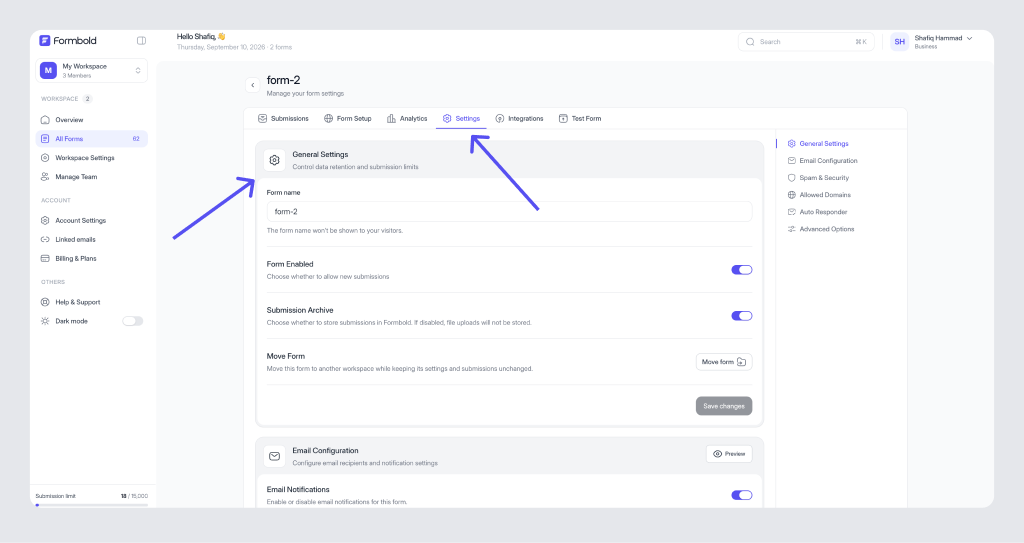This screenshot has width=1024, height=543.
Task: Click the back arrow beside form-2
Action: point(253,85)
